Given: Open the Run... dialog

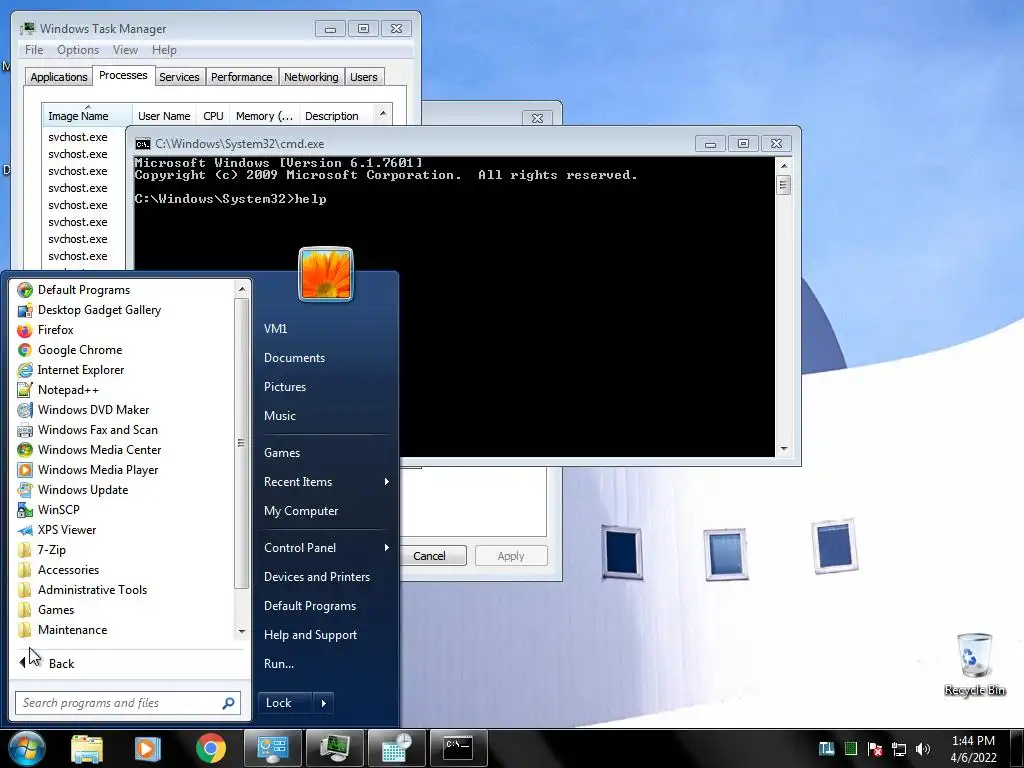Looking at the screenshot, I should (279, 664).
